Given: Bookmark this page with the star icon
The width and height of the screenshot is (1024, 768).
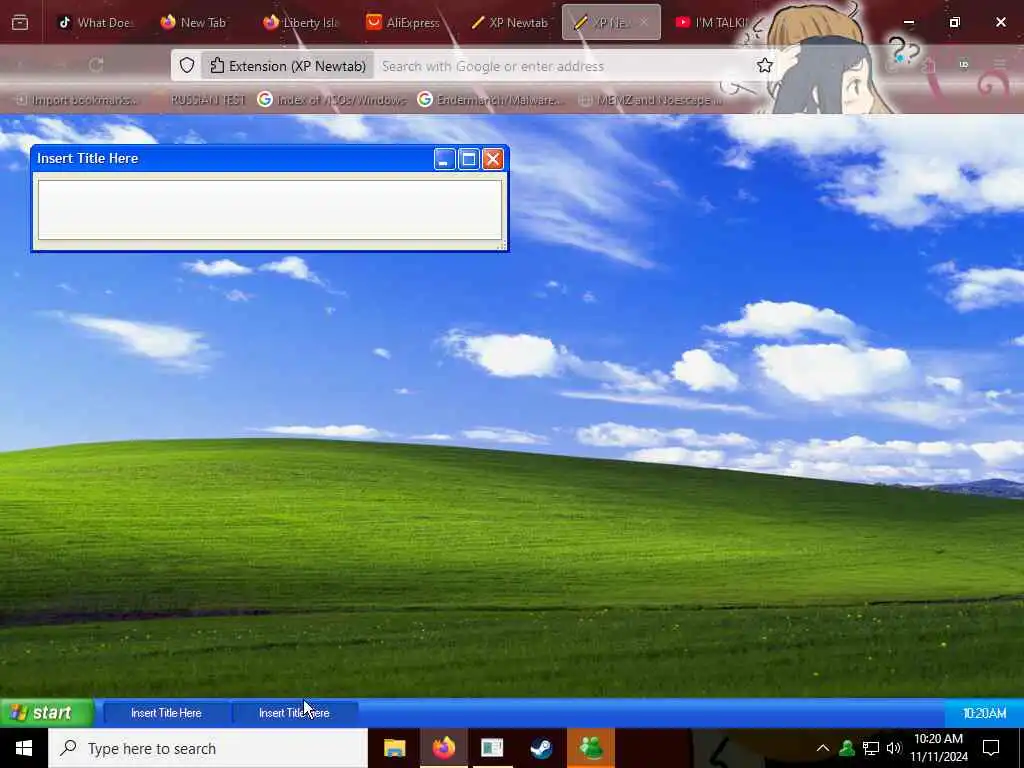Looking at the screenshot, I should 765,65.
